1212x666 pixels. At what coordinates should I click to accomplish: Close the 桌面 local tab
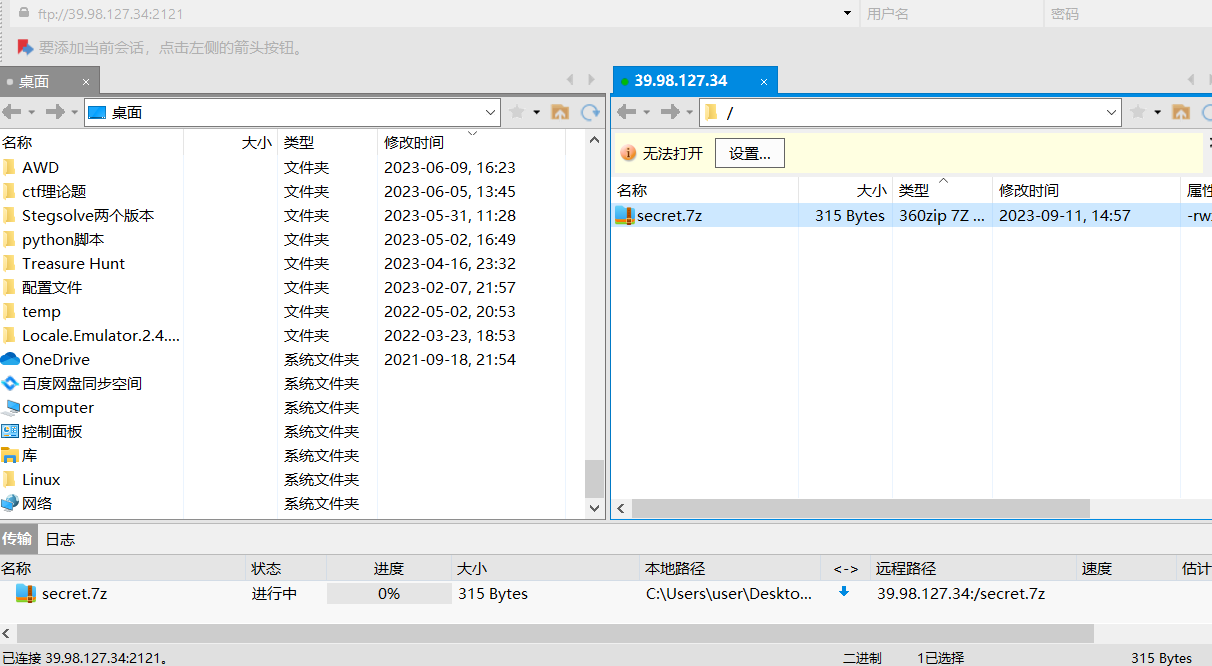[x=86, y=82]
